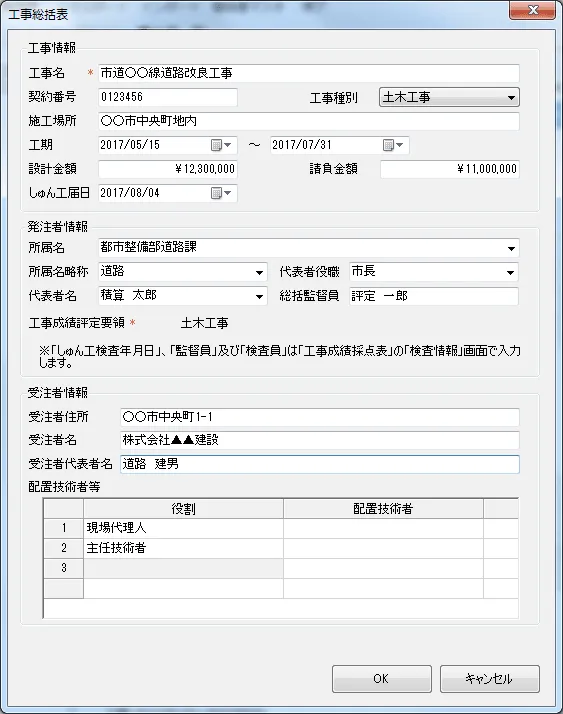Select row 2 header in table
The image size is (563, 714).
[64, 548]
